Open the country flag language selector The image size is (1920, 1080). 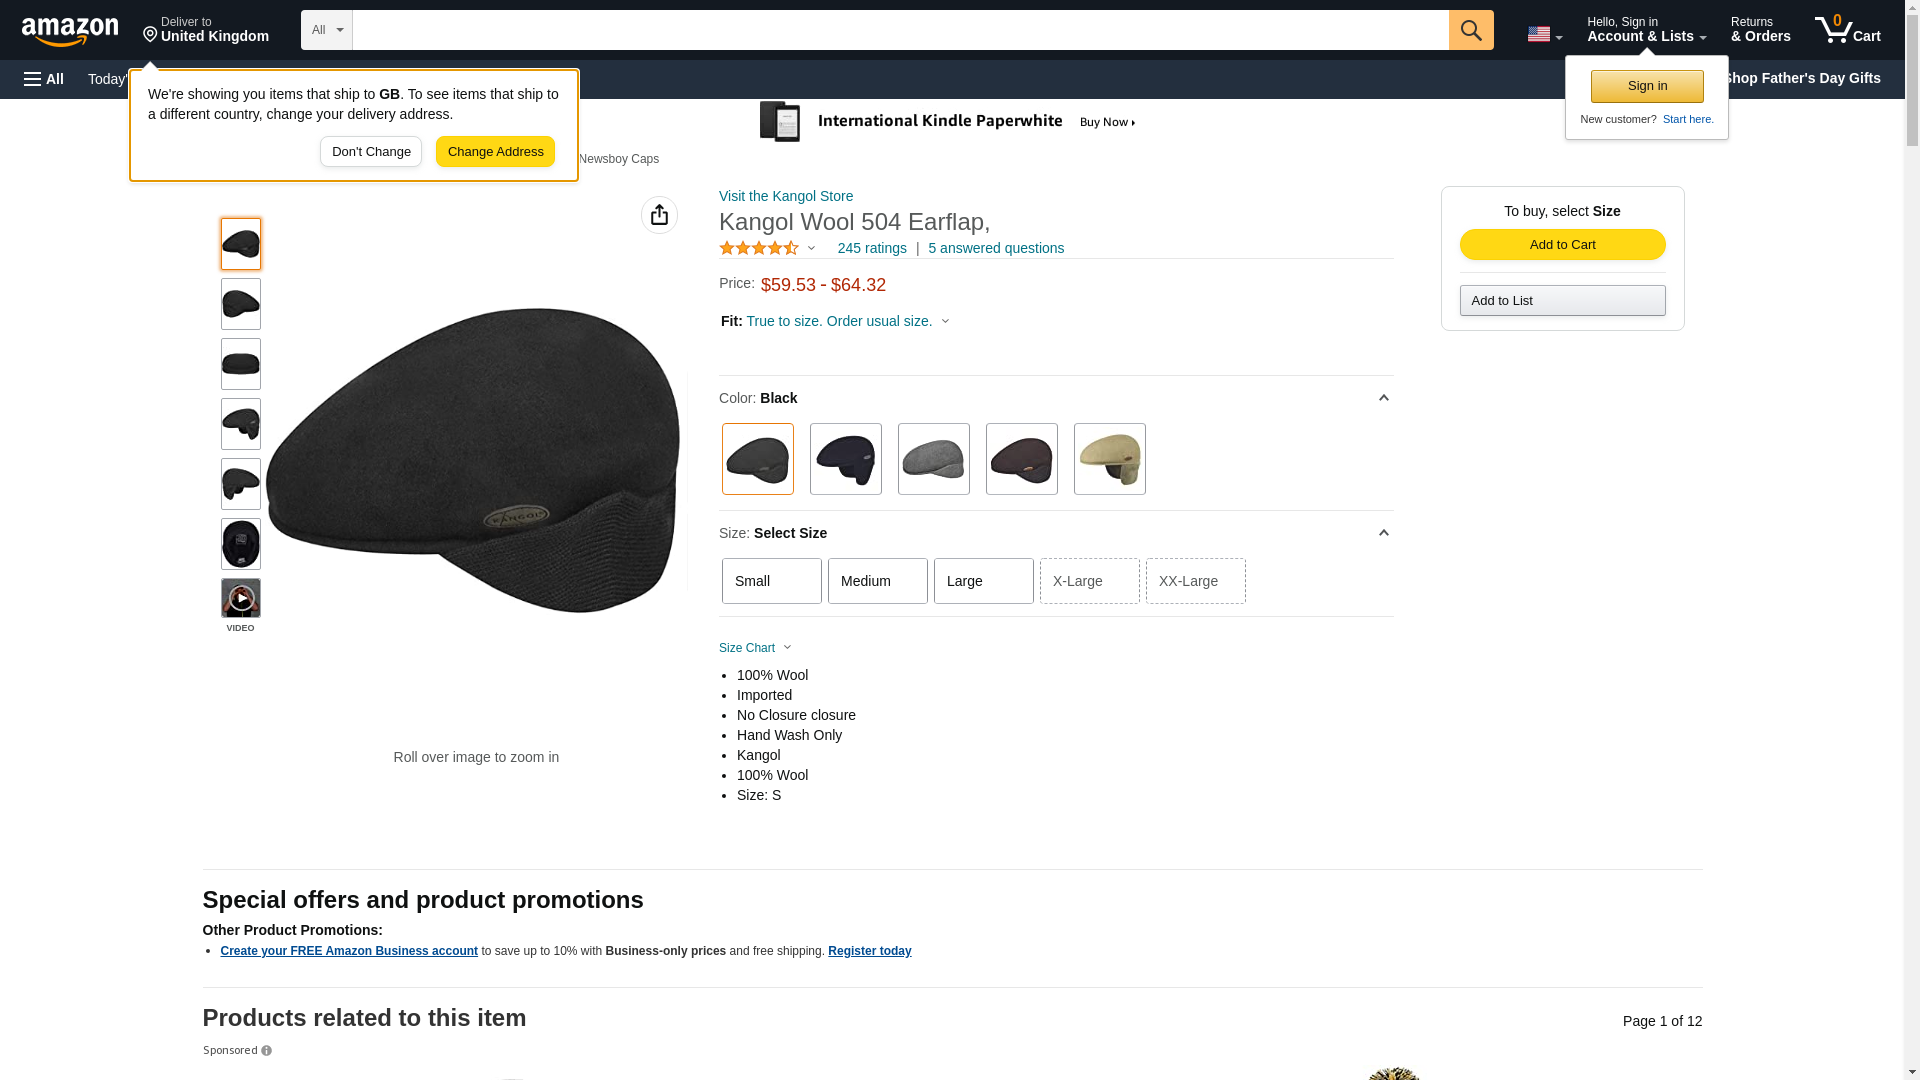[x=1544, y=34]
